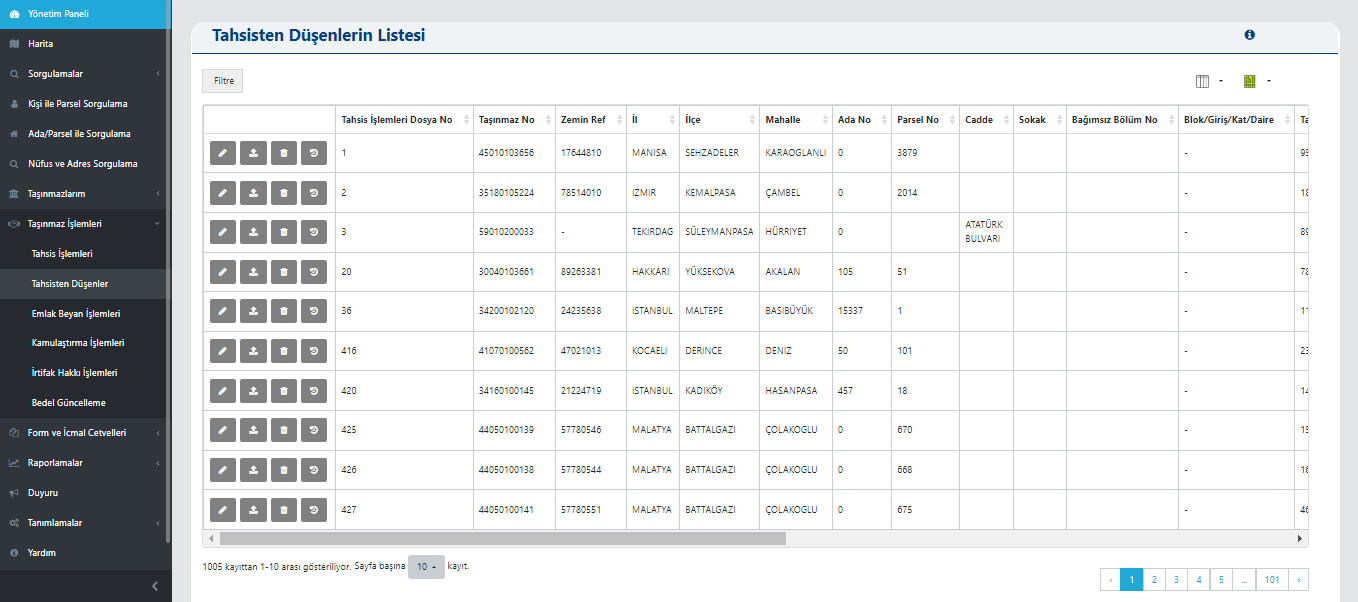1358x602 pixels.
Task: Click the history icon for file 427 row
Action: point(314,510)
